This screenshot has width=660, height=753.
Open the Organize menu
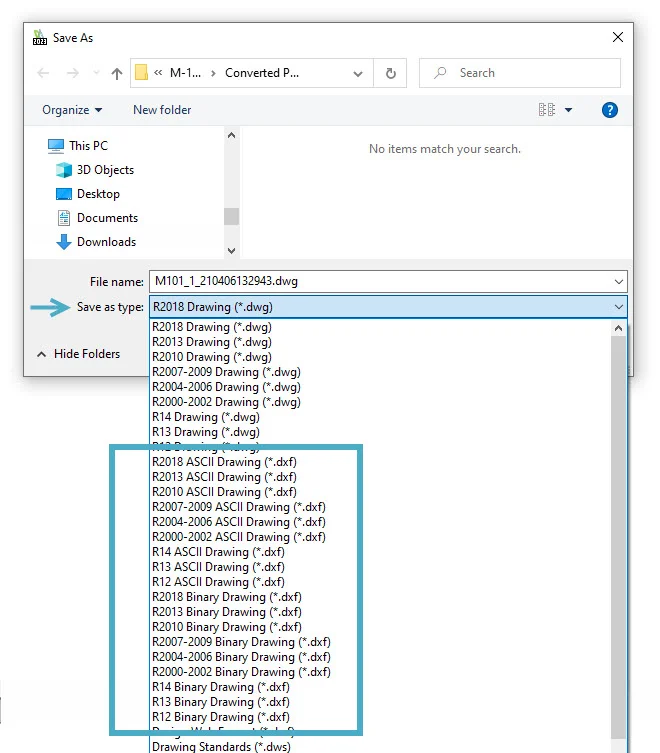[x=72, y=110]
